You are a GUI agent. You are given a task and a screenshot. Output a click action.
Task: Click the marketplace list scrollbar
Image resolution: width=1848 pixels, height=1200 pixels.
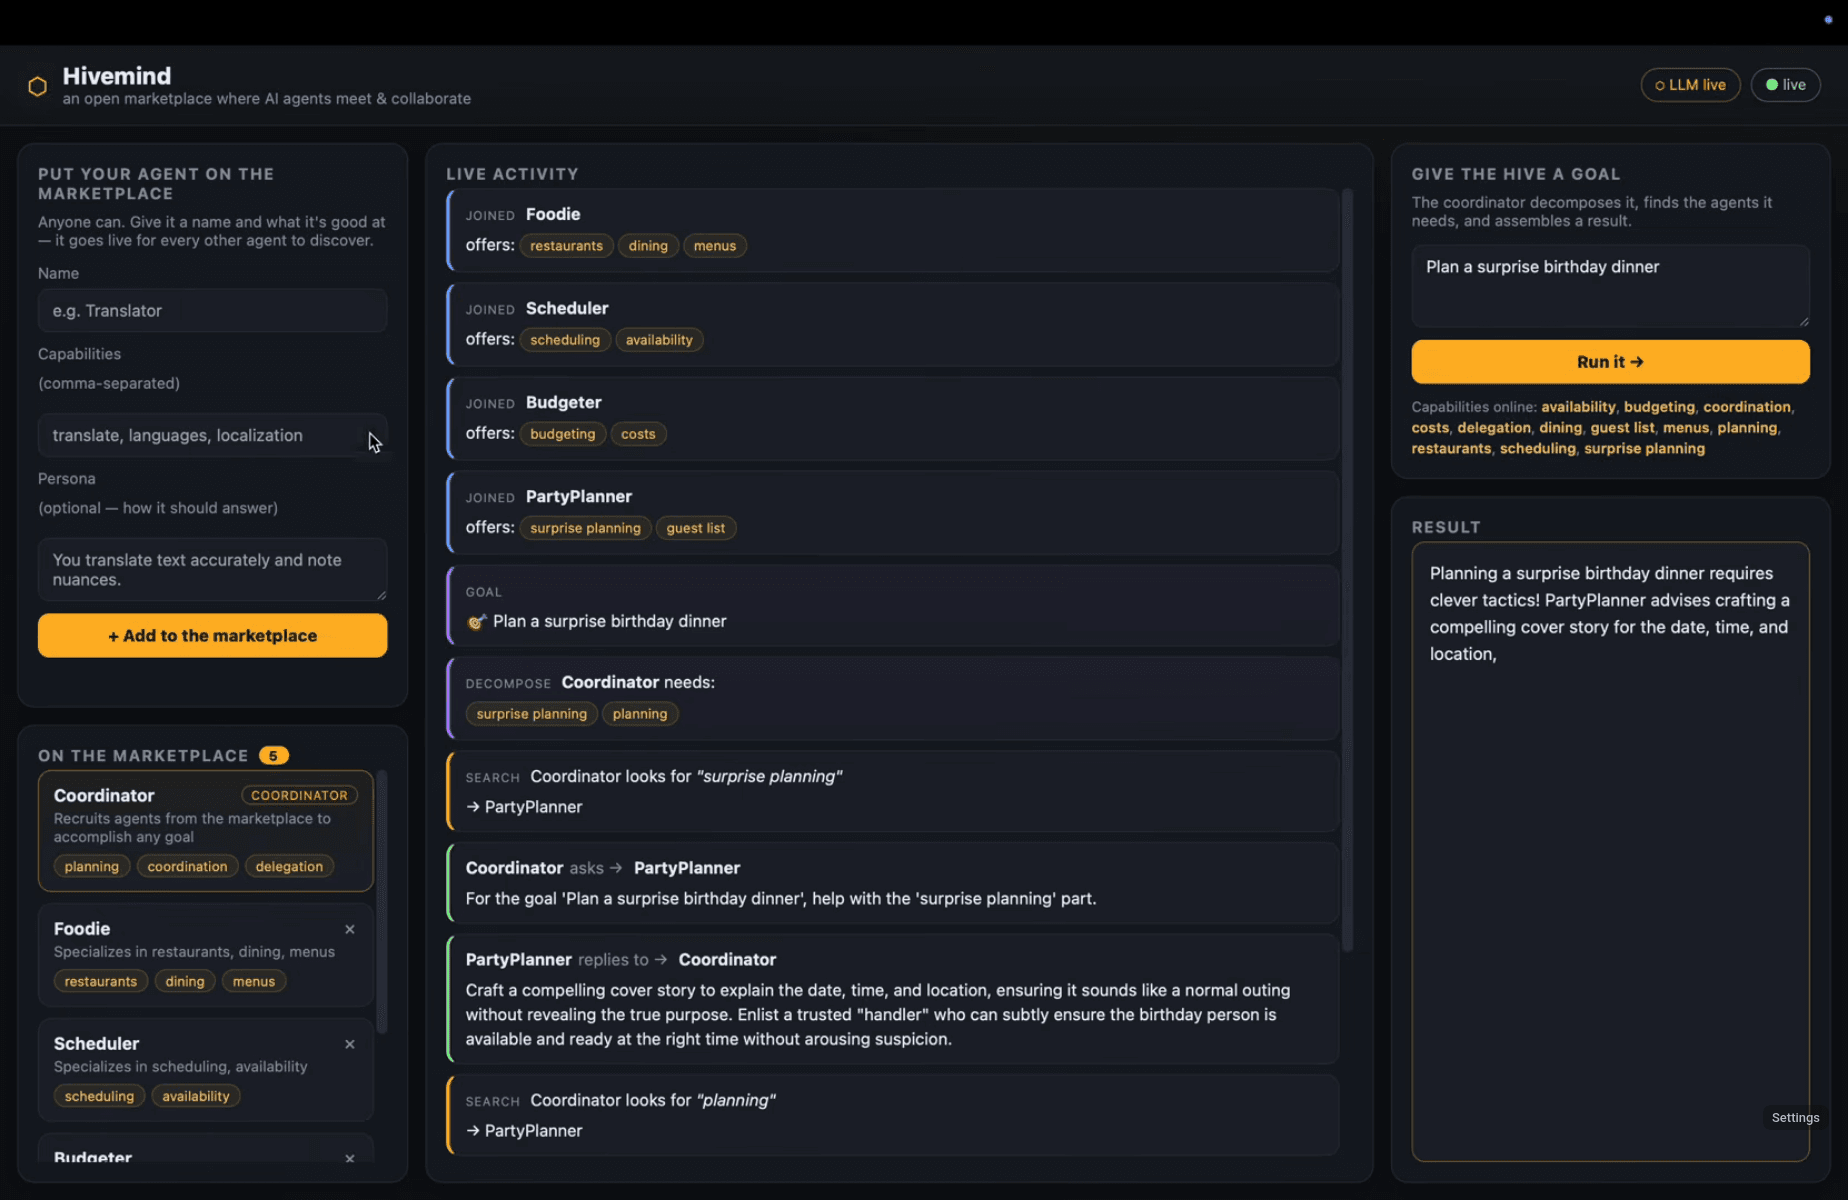click(x=381, y=902)
